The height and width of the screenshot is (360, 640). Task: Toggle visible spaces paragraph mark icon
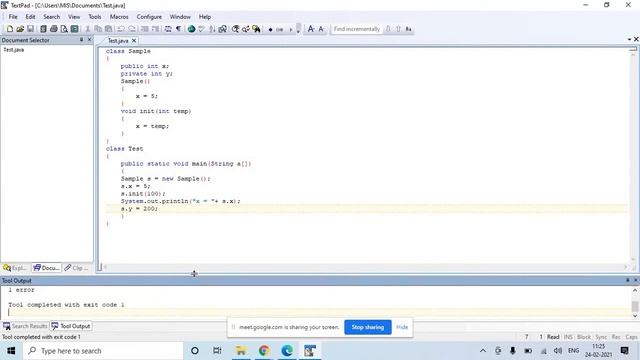(x=178, y=29)
